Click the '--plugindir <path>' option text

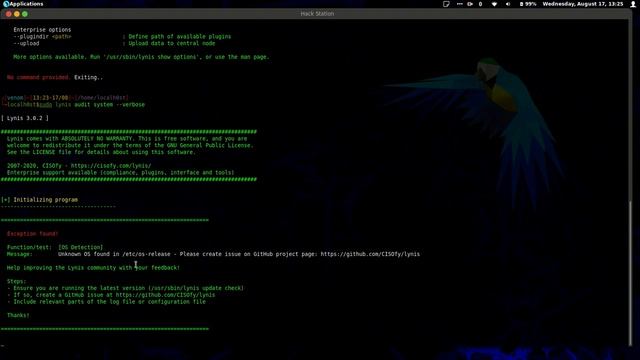pos(42,36)
